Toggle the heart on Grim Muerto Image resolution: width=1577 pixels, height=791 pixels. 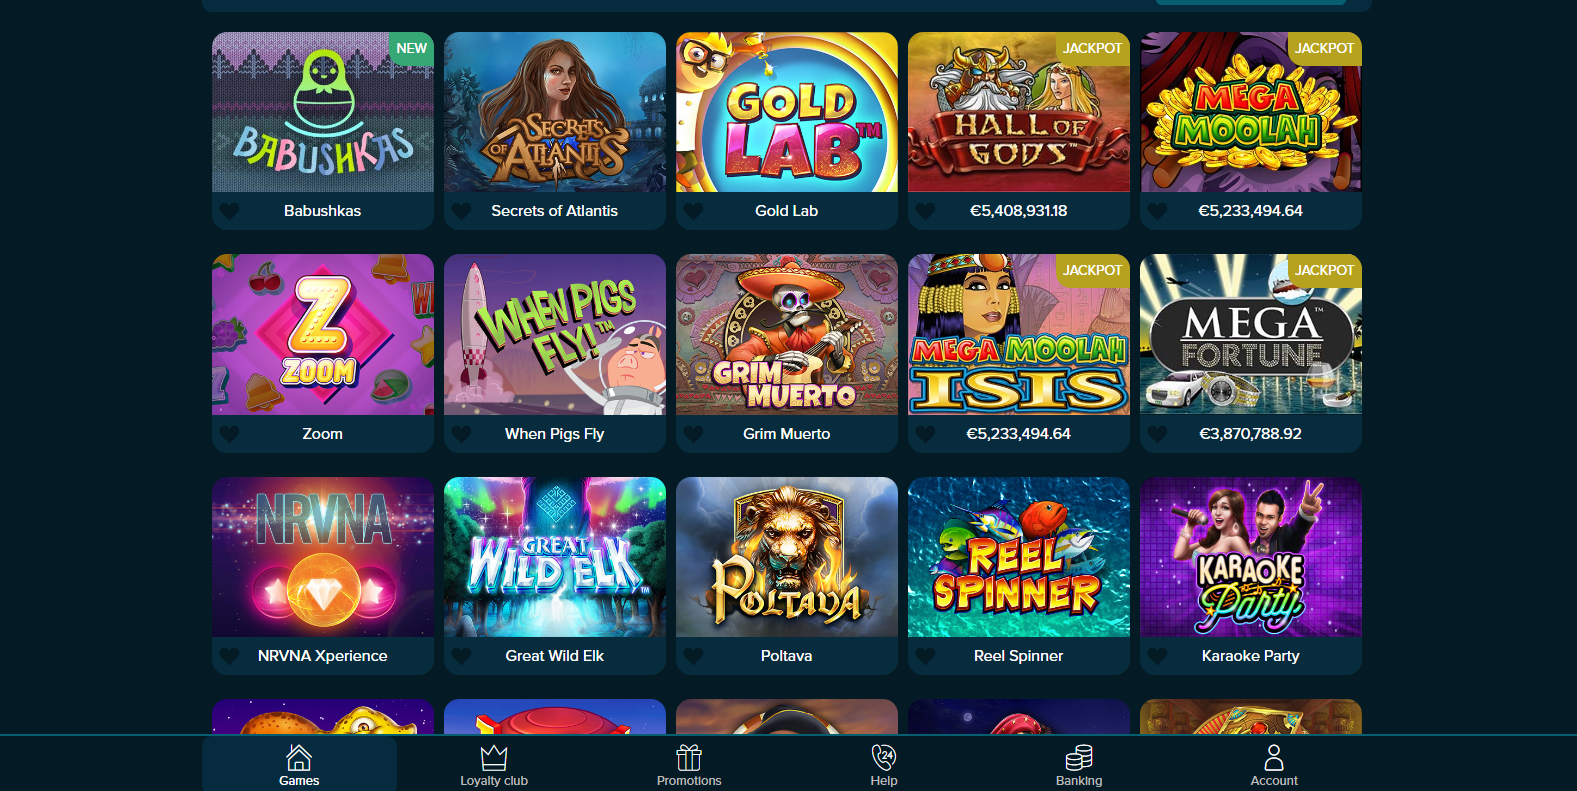coord(693,434)
